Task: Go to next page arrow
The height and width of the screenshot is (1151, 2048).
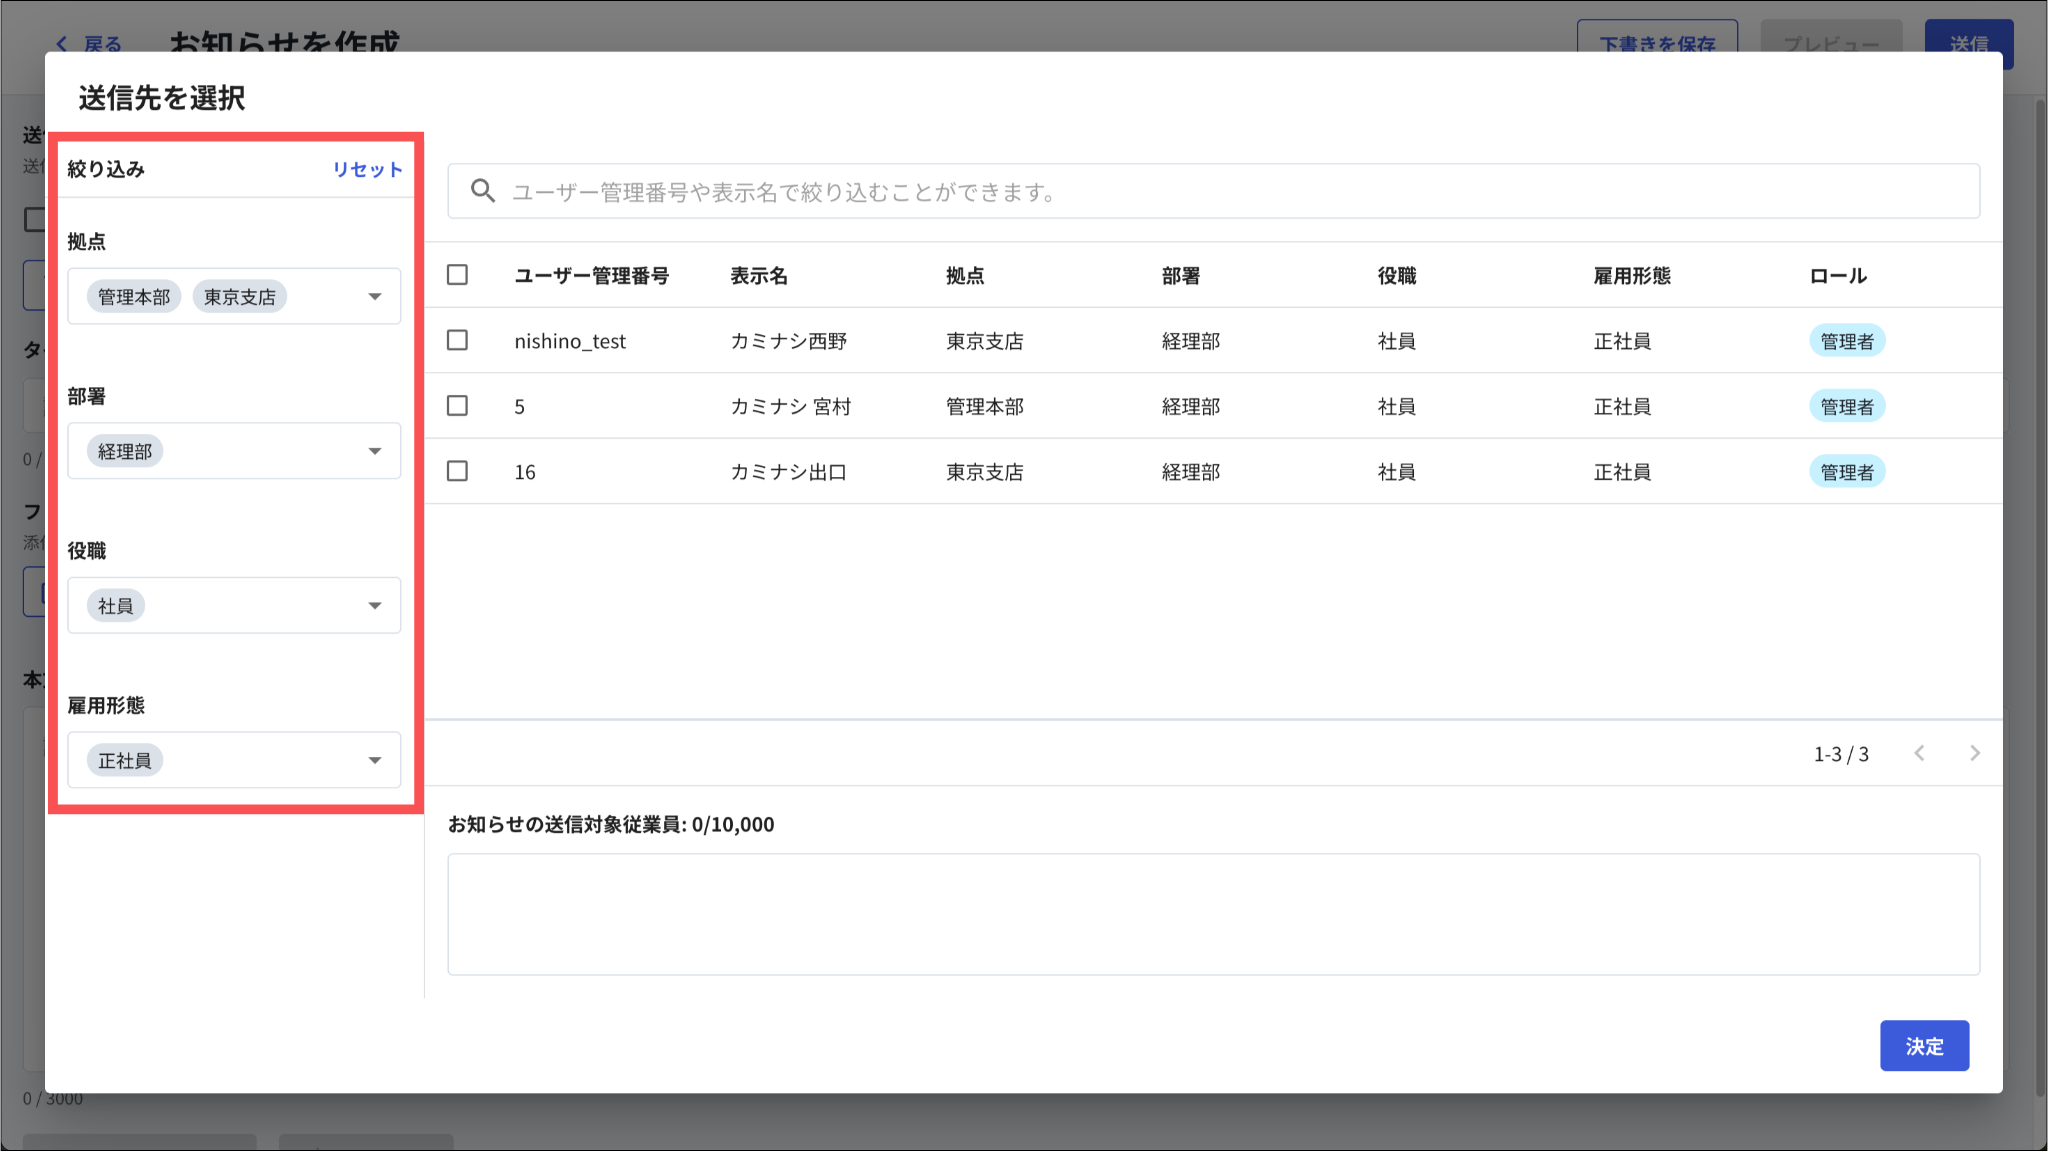Action: pos(1974,753)
